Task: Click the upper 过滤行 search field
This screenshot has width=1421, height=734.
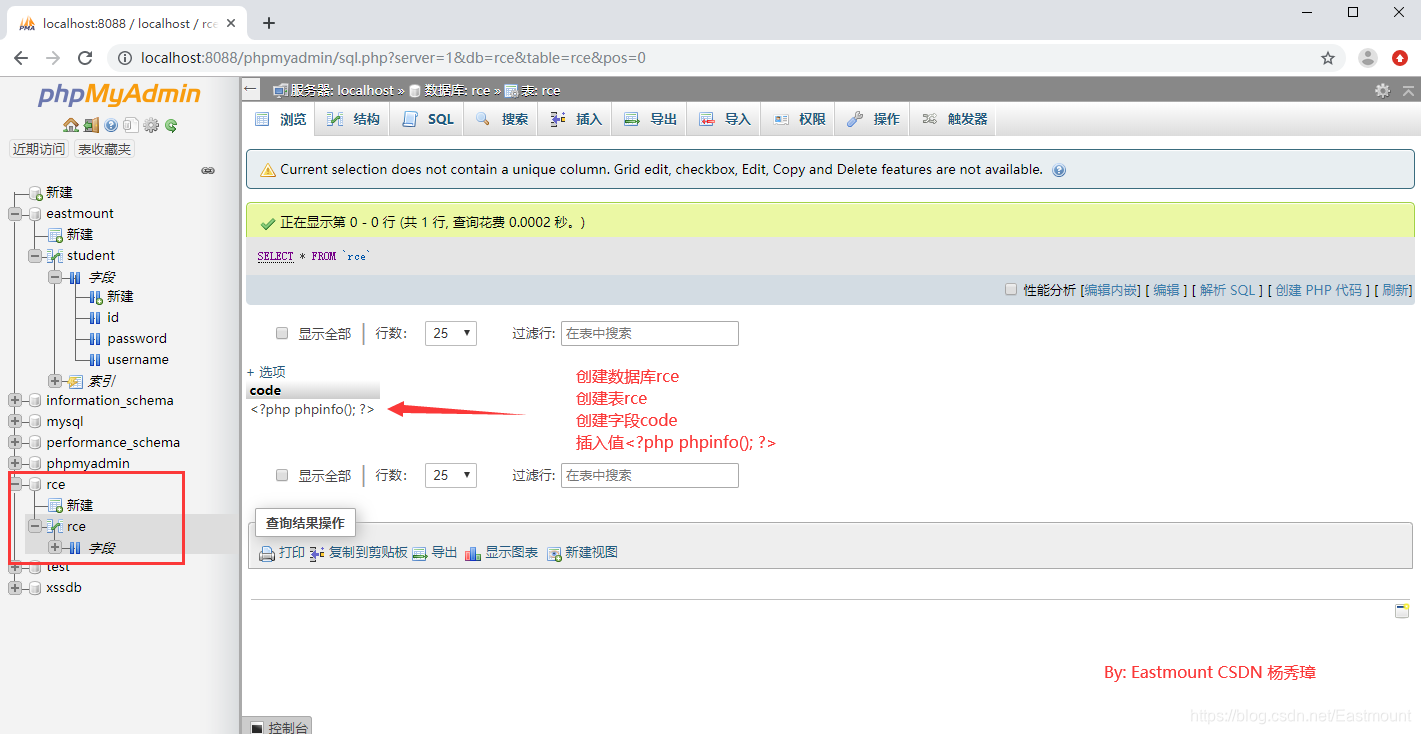Action: tap(650, 333)
